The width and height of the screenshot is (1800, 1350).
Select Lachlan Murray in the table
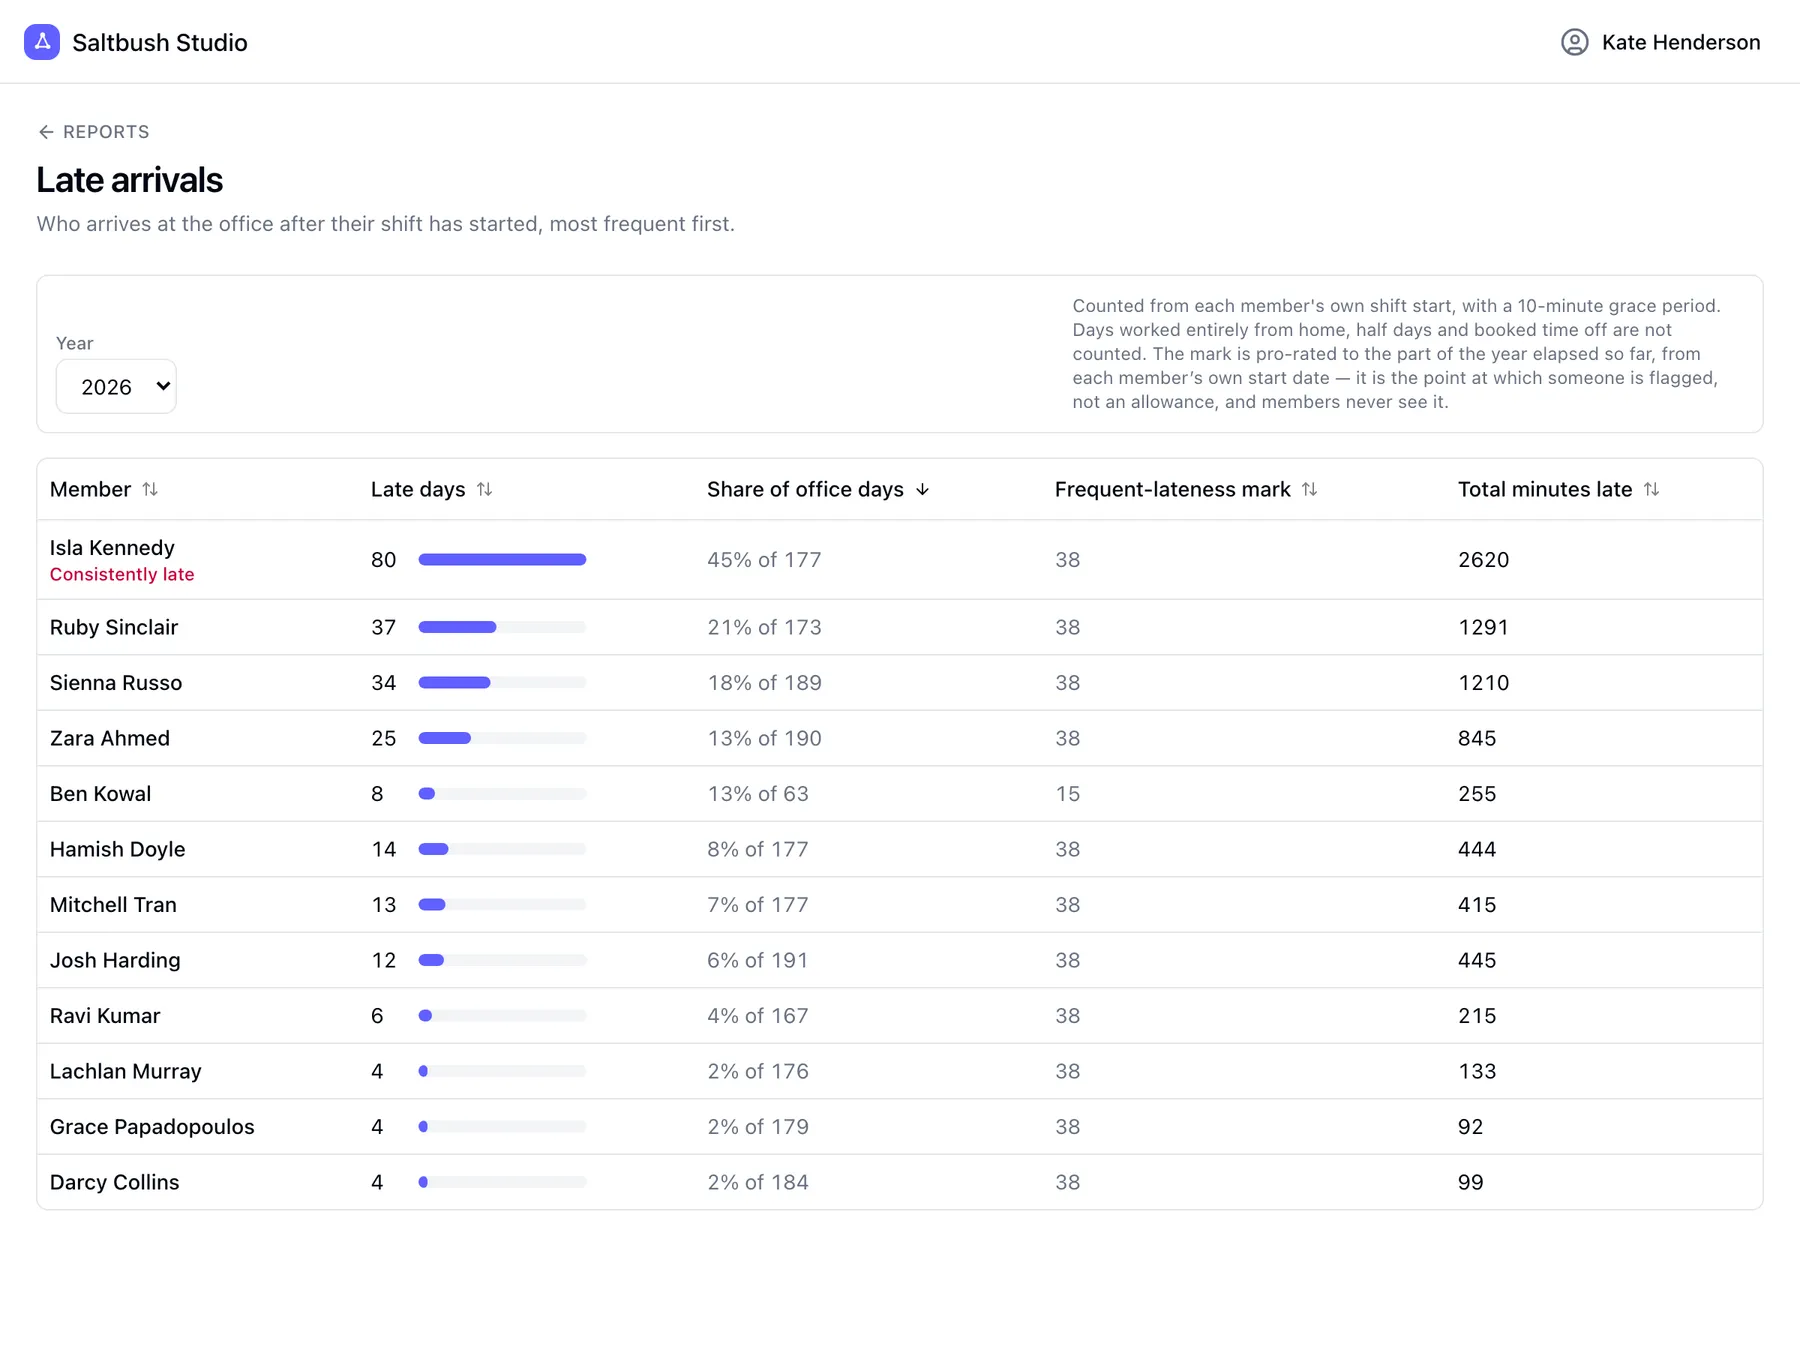pyautogui.click(x=126, y=1071)
